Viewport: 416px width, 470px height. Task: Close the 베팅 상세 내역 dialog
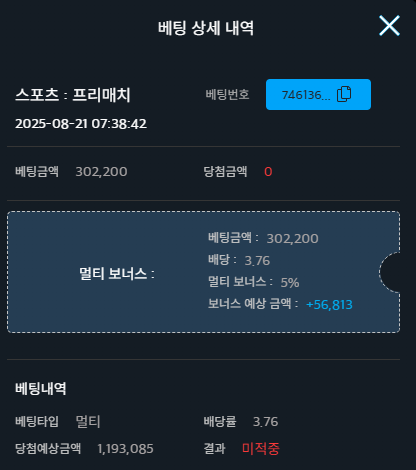pyautogui.click(x=389, y=26)
